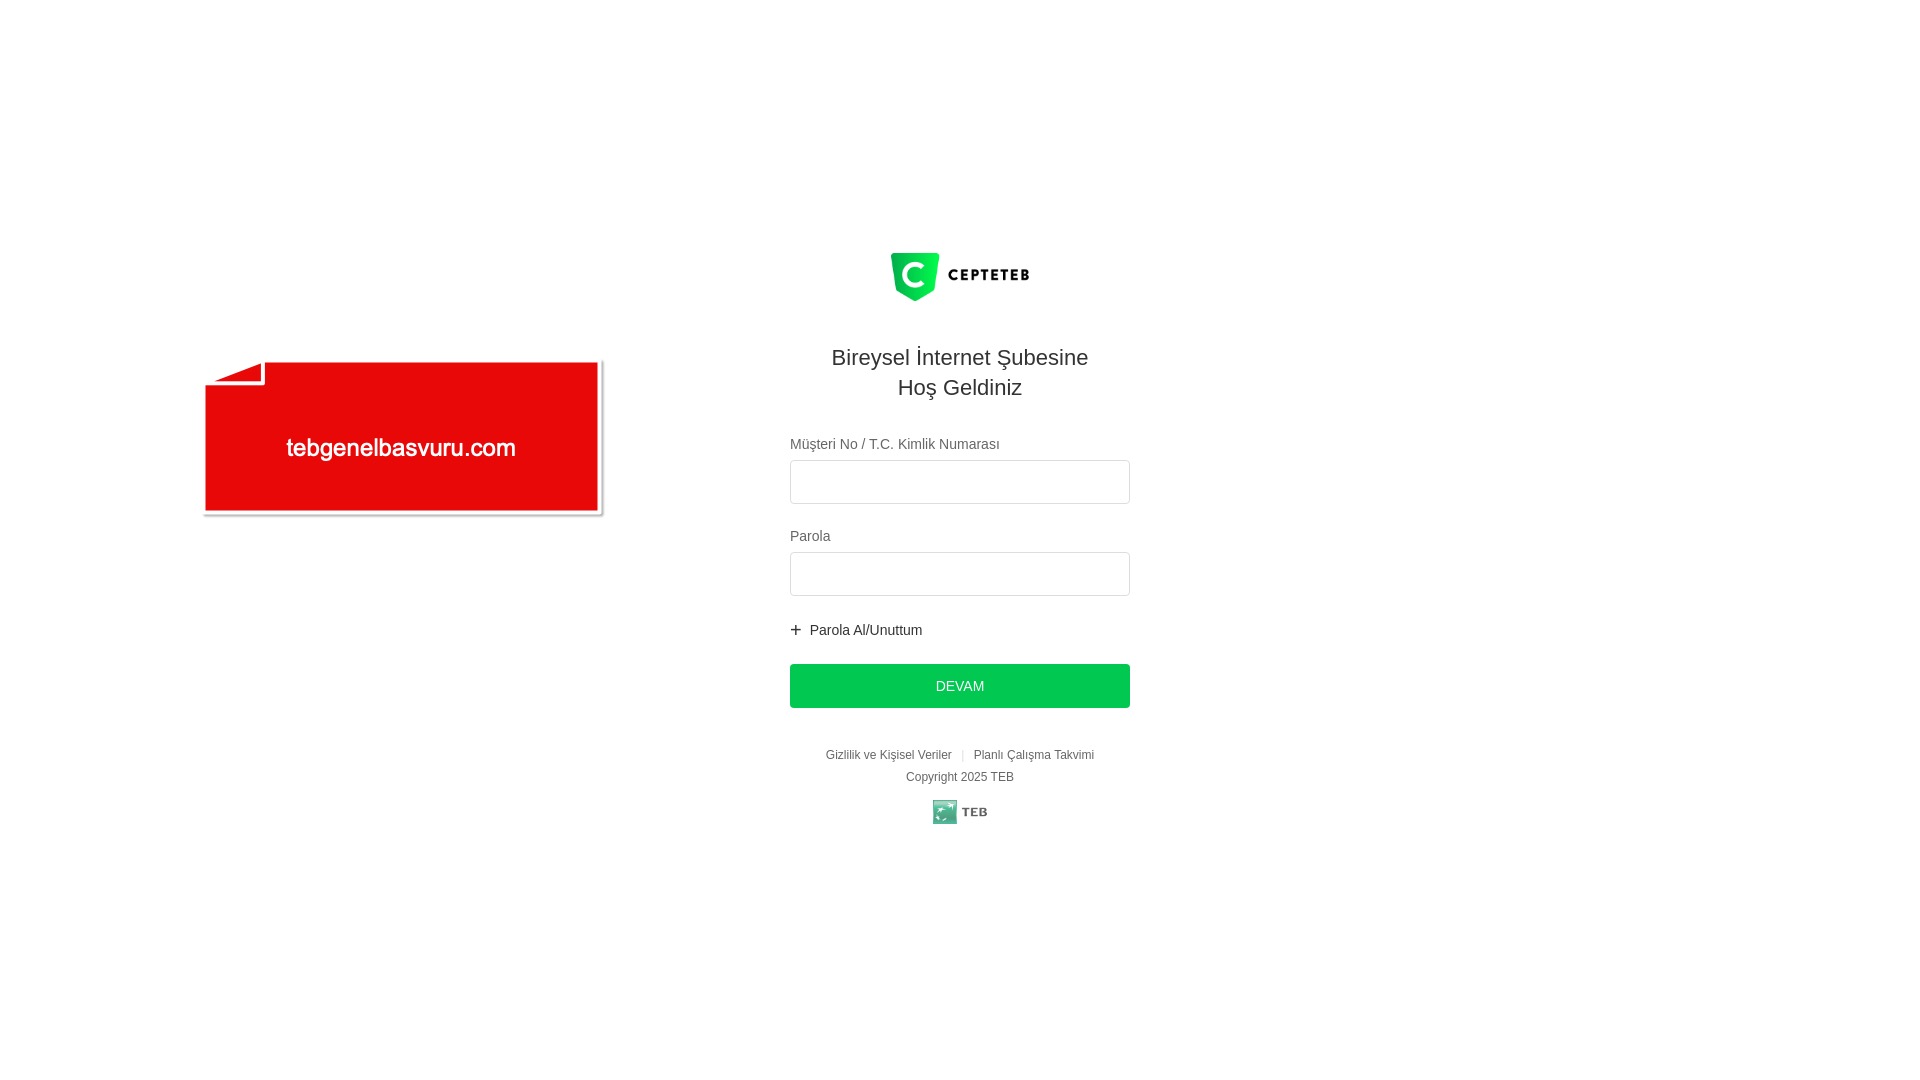Open the Planlı Çalışma Takvimi link
The width and height of the screenshot is (1920, 1080).
(1034, 755)
